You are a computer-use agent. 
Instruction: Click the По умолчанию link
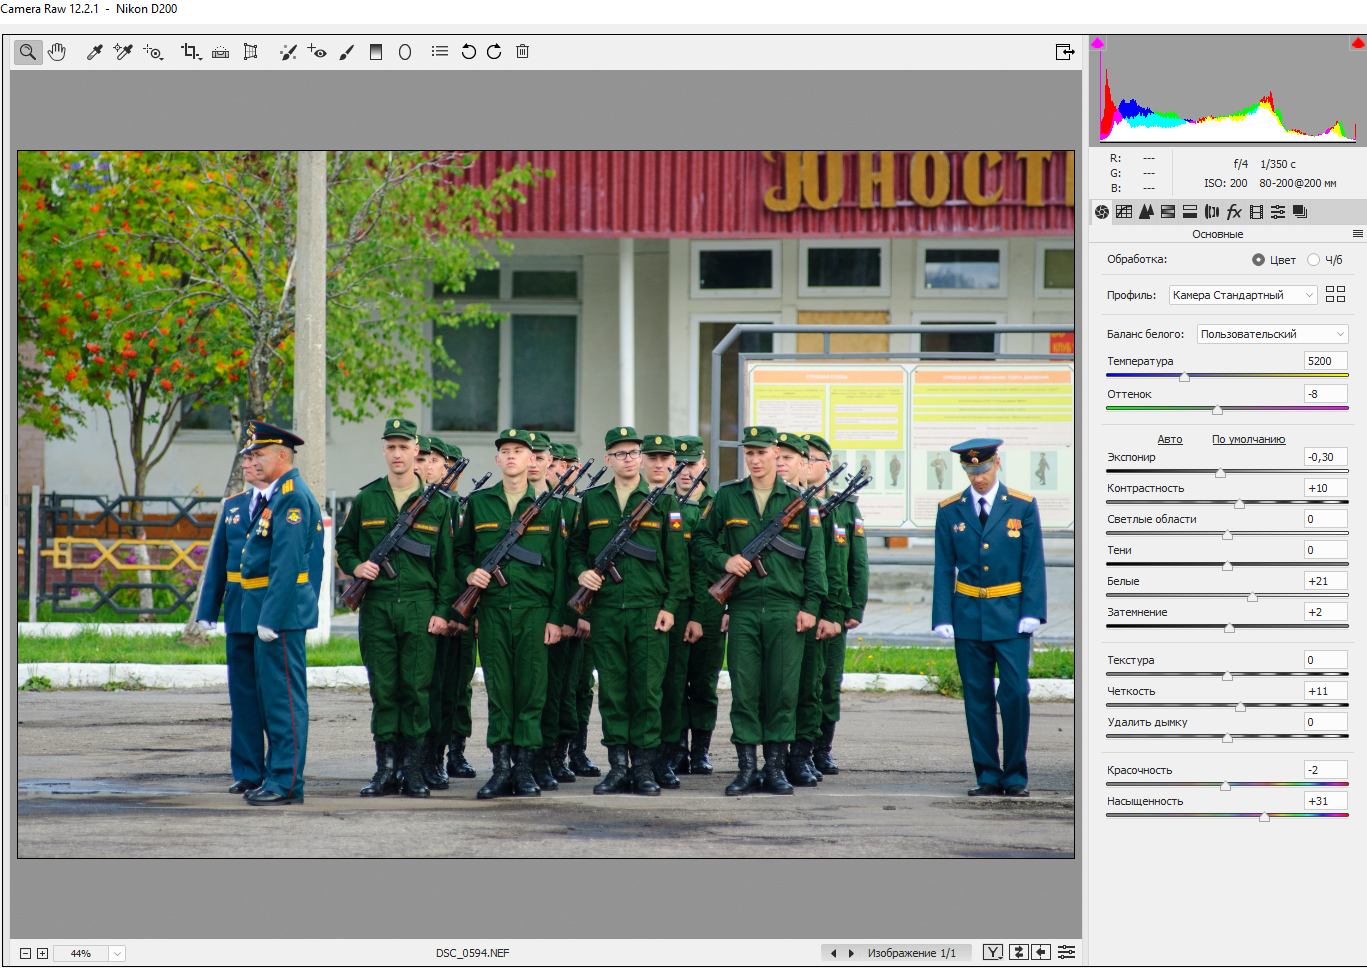pyautogui.click(x=1248, y=440)
